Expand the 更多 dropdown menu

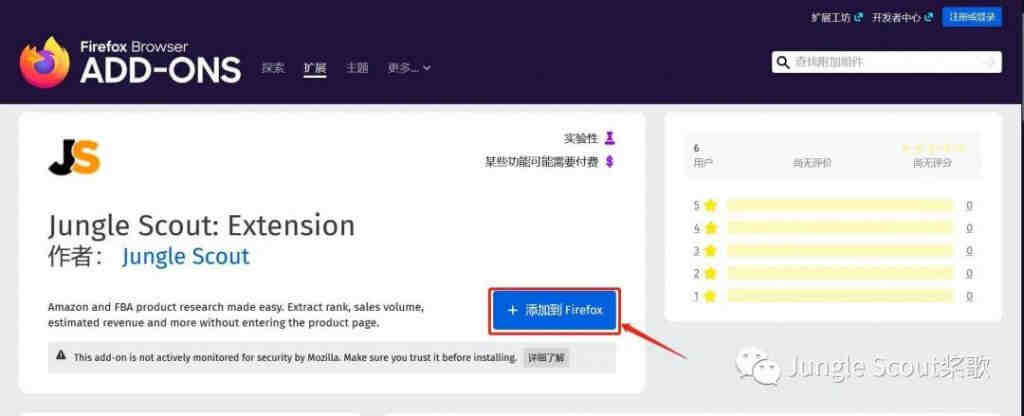pyautogui.click(x=409, y=67)
